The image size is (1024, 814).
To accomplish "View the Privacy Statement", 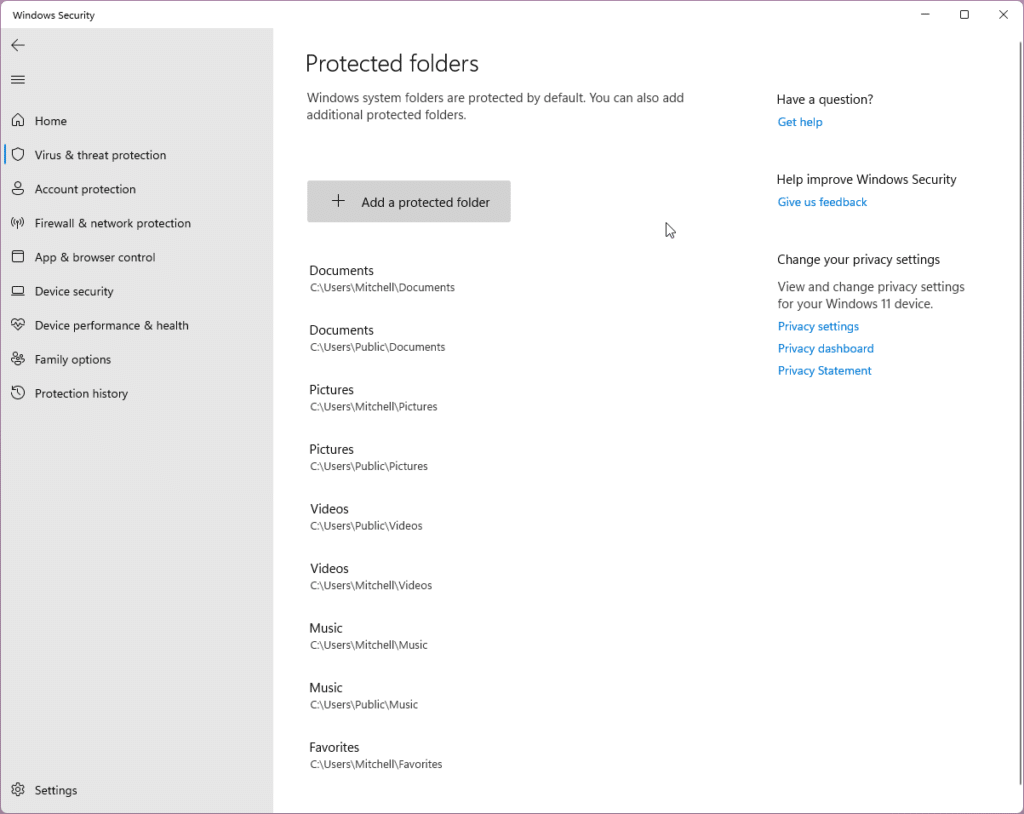I will (x=824, y=370).
